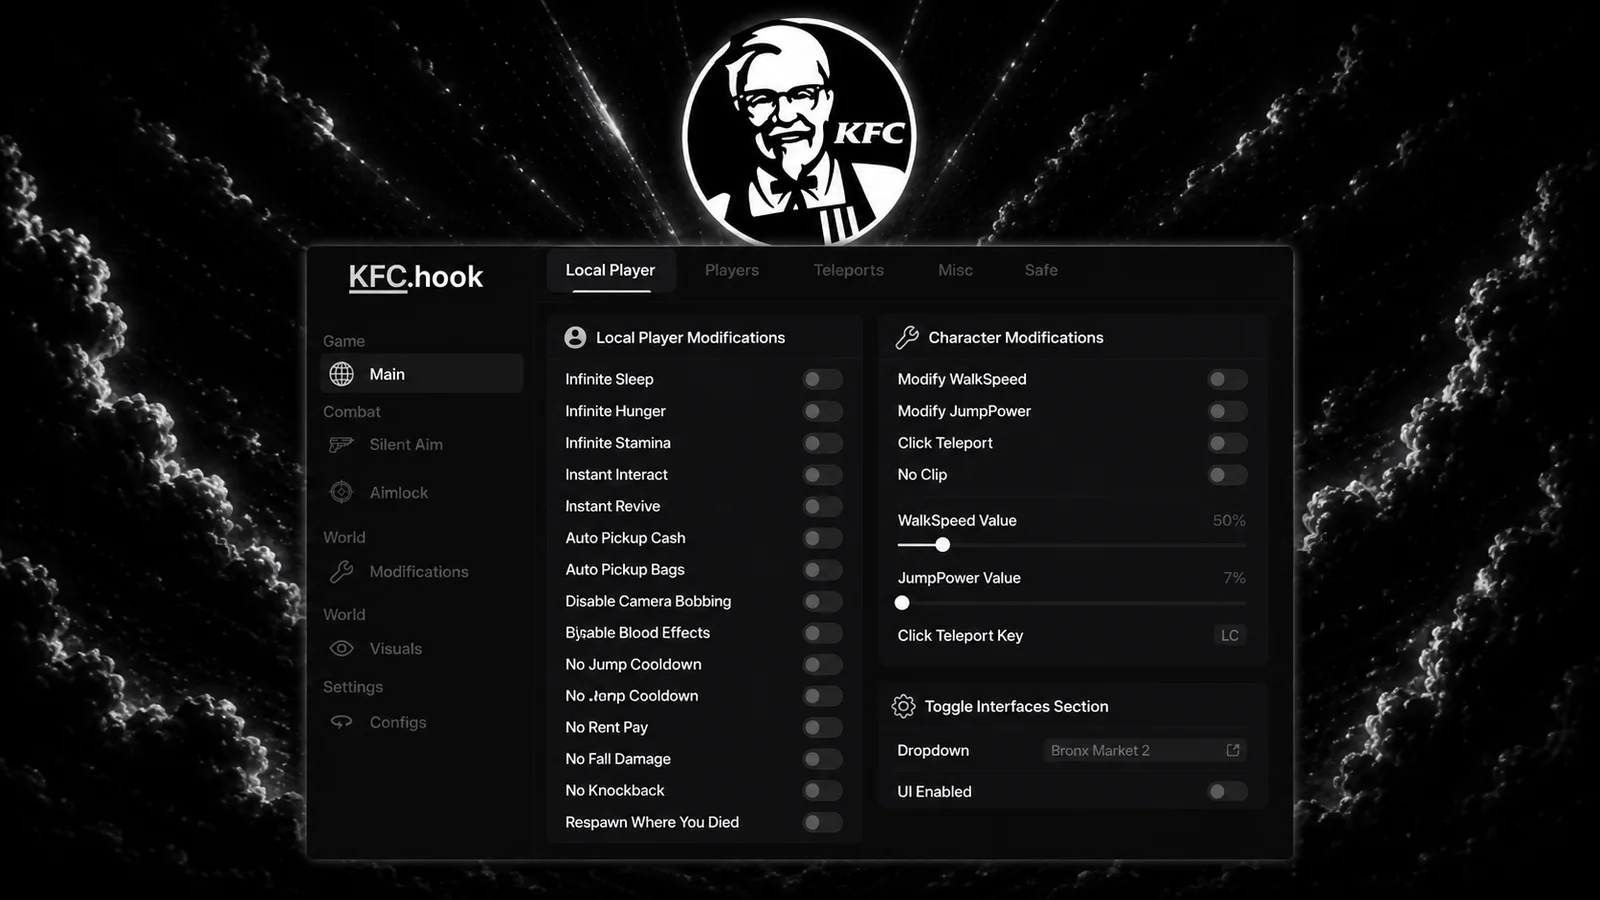Viewport: 1600px width, 900px height.
Task: Enable Infinite Sleep
Action: (x=823, y=379)
